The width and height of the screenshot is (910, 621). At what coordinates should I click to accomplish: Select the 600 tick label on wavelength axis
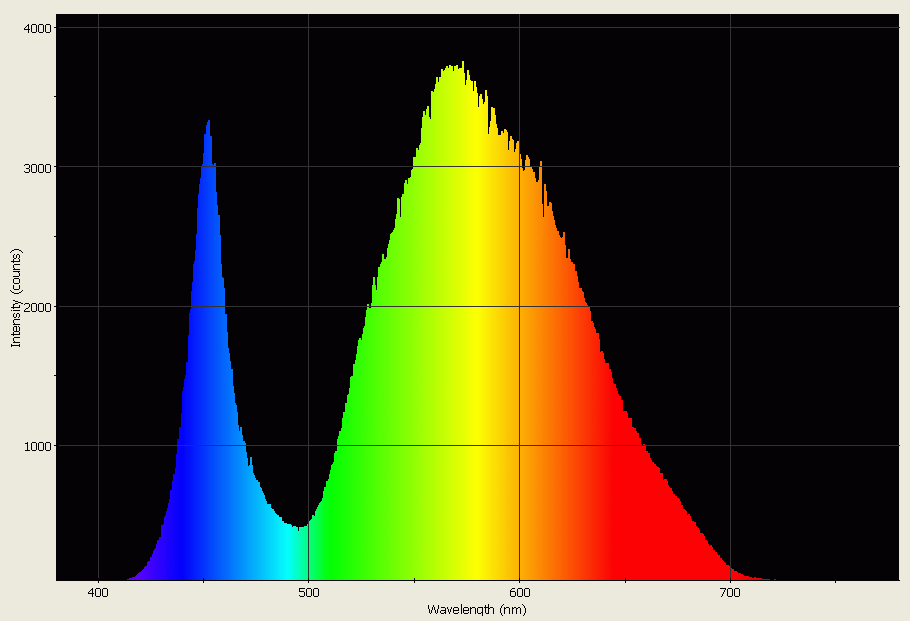point(520,594)
